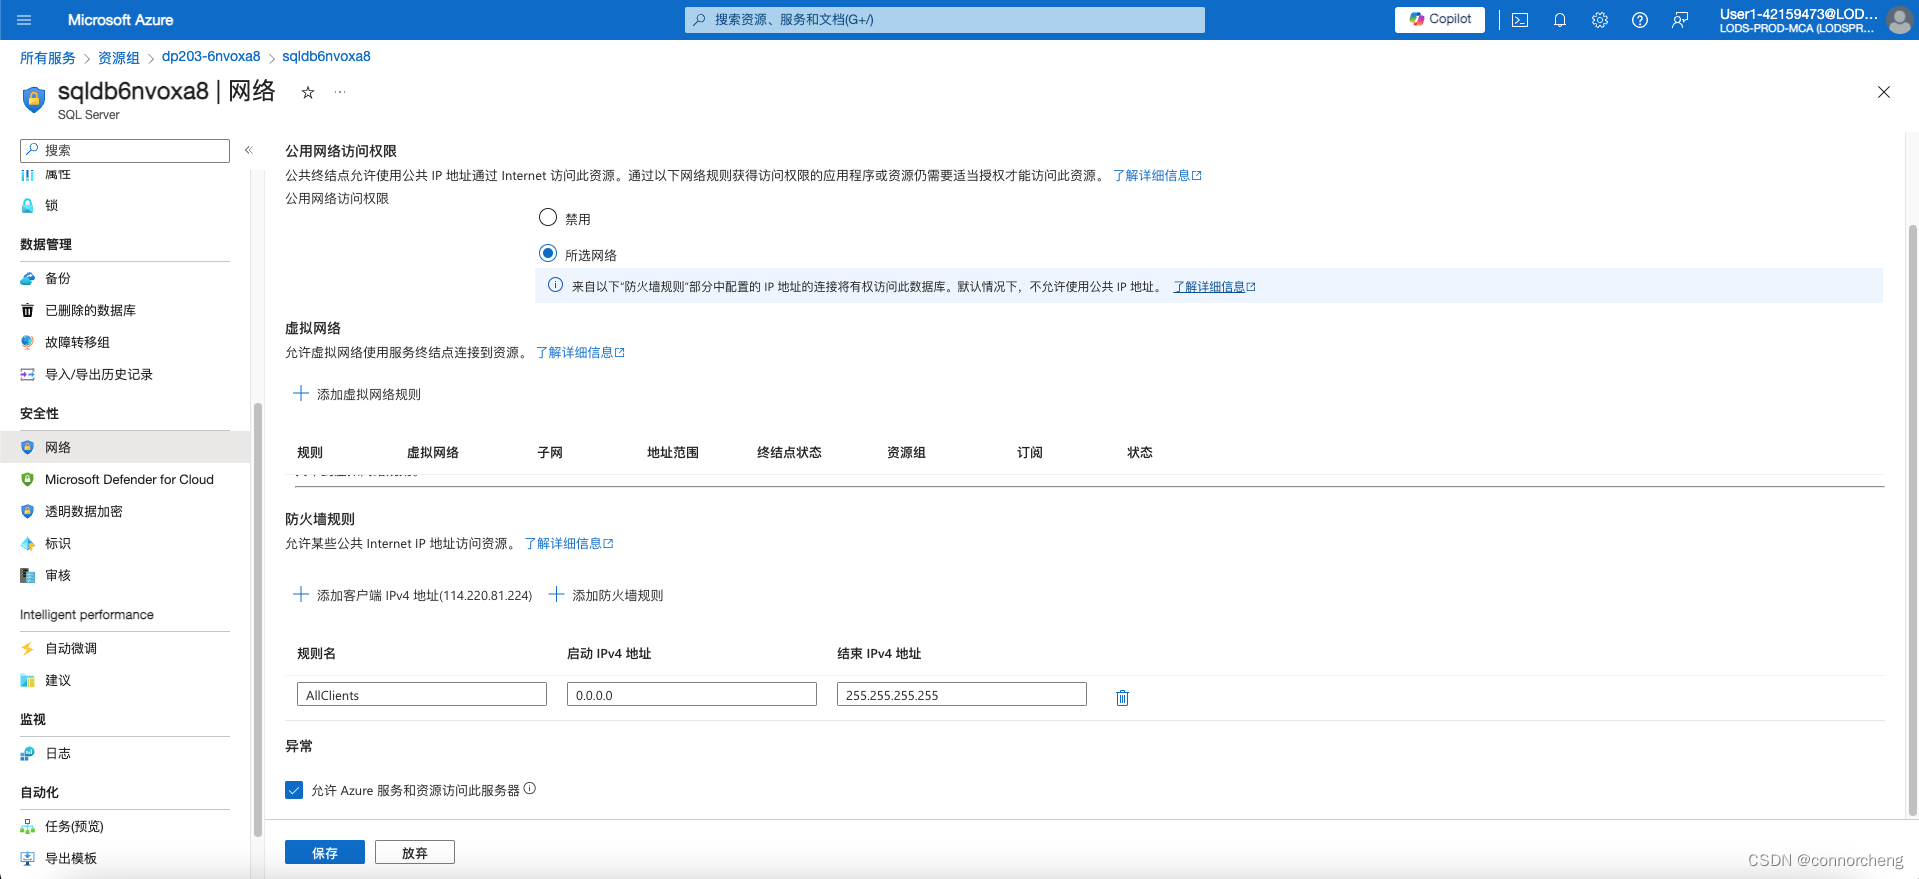
Task: Click the 虚拟网络 column header
Action: 433,452
